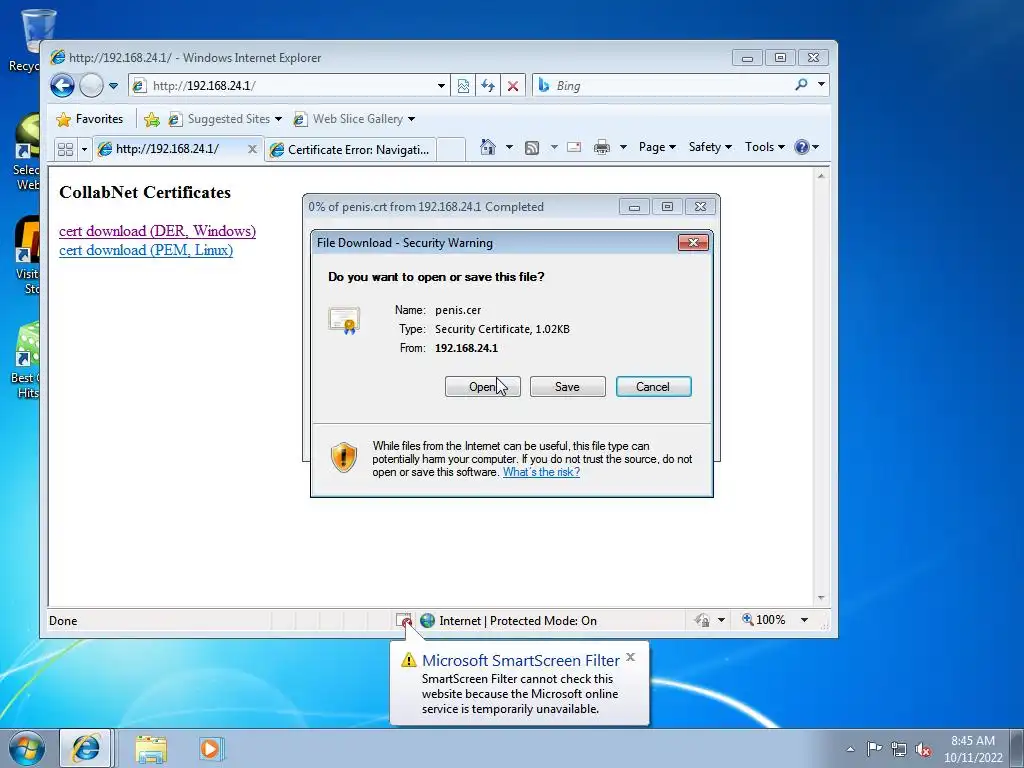Click the Refresh icon in address bar
The image size is (1024, 768).
point(488,86)
